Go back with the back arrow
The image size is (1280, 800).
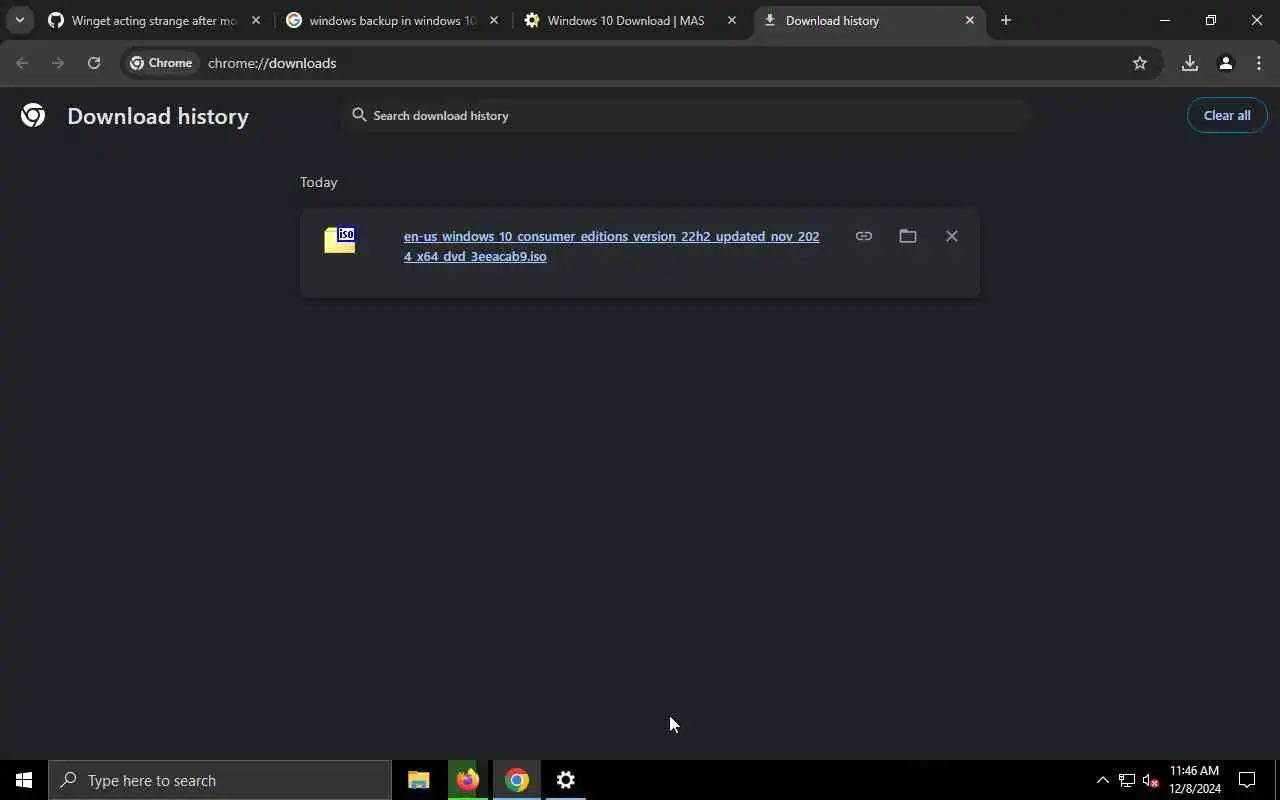22,63
